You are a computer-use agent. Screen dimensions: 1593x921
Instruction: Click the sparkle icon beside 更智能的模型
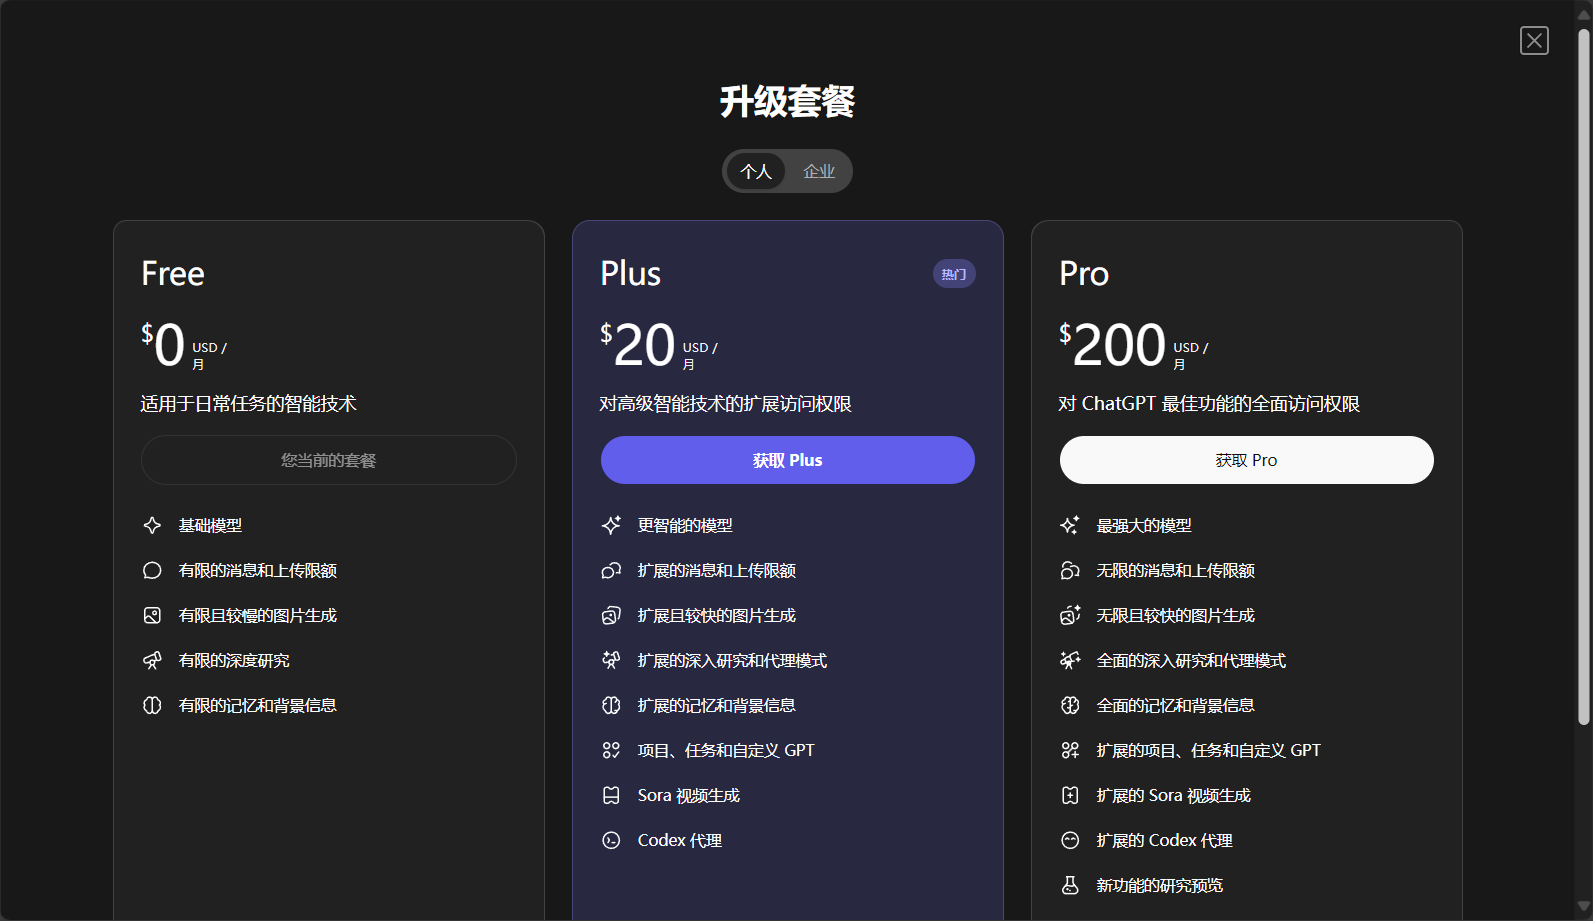[x=611, y=525]
